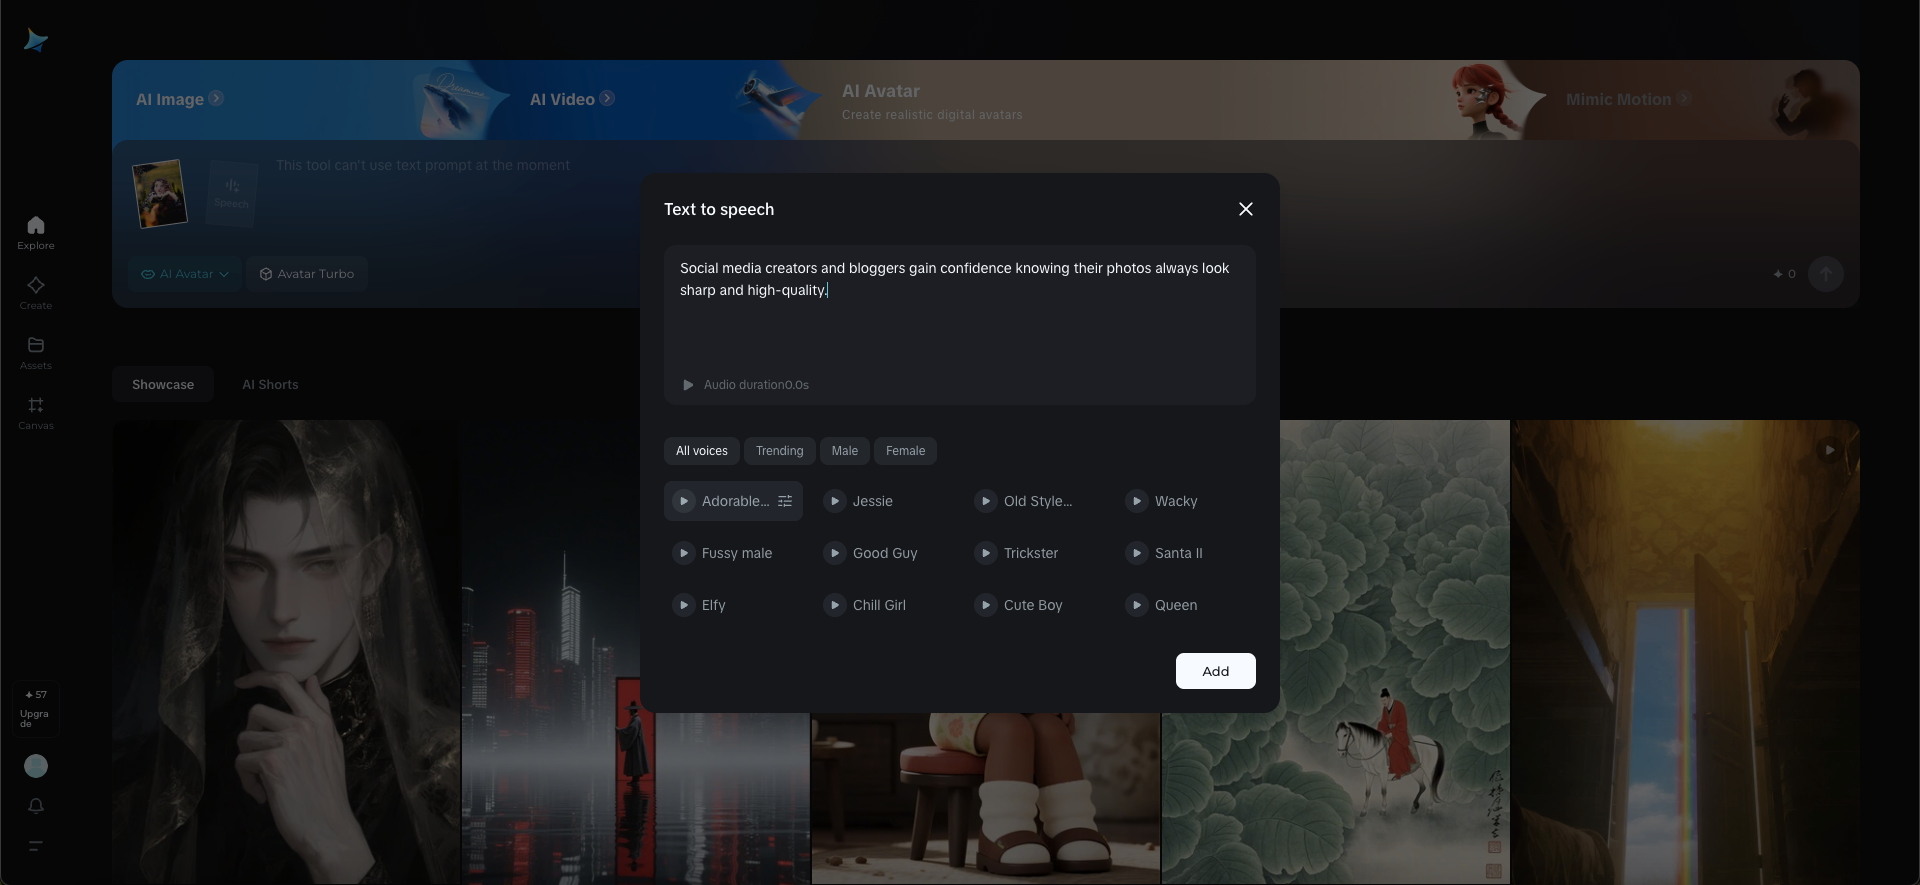Switch to the AI Shorts tab
The height and width of the screenshot is (885, 1920).
270,385
